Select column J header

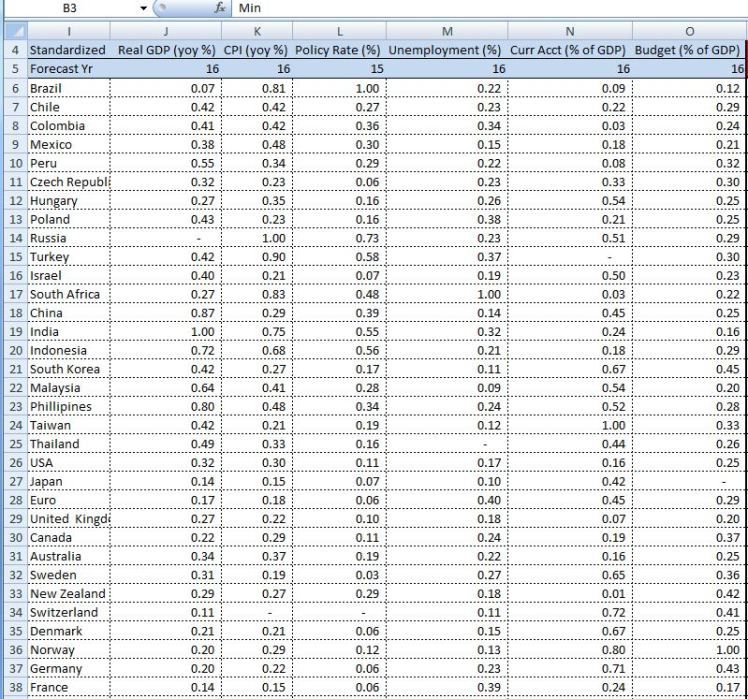[163, 31]
